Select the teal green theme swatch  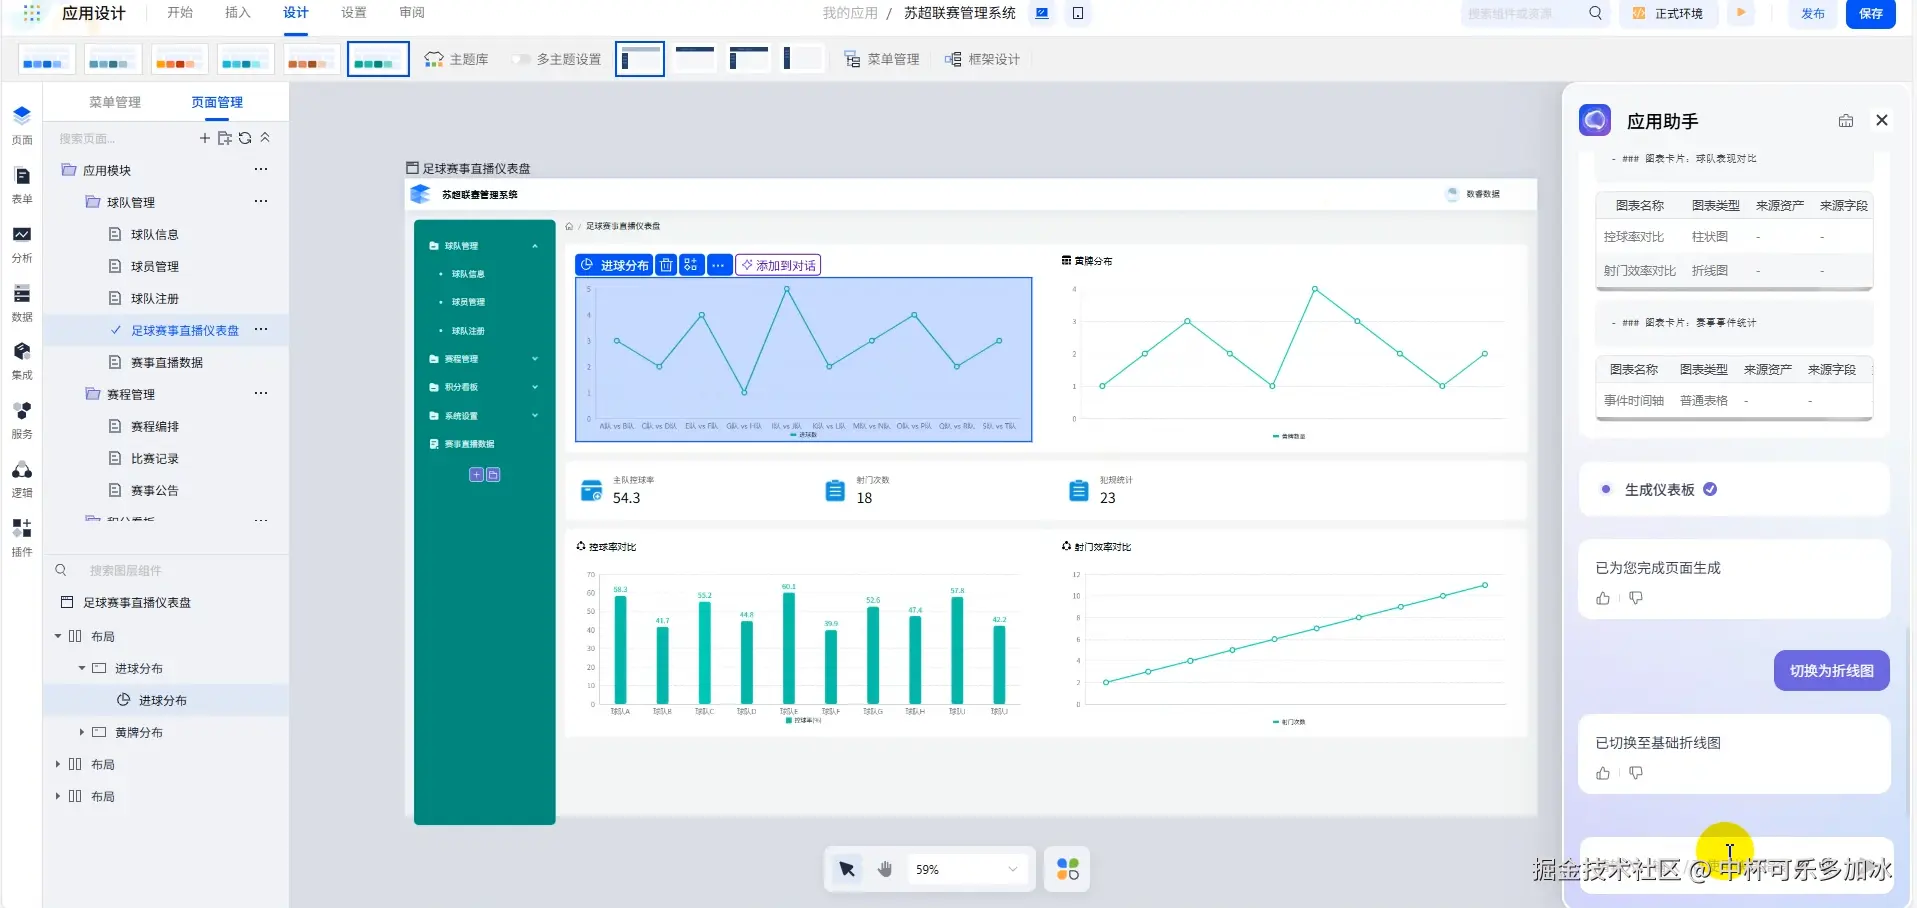[378, 59]
